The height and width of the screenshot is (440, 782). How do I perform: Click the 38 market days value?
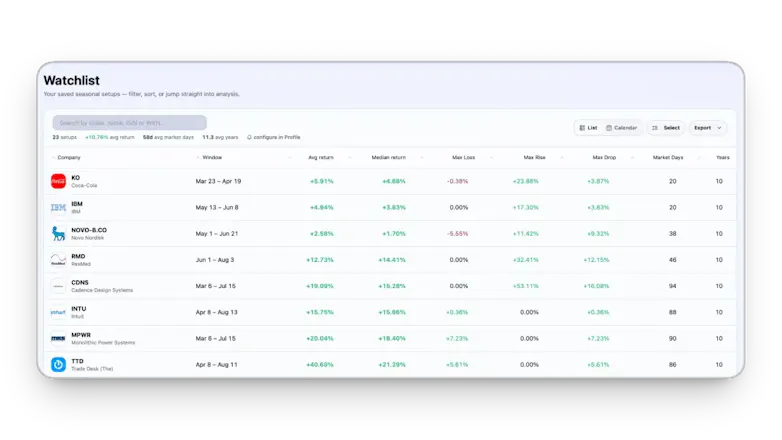[672, 233]
